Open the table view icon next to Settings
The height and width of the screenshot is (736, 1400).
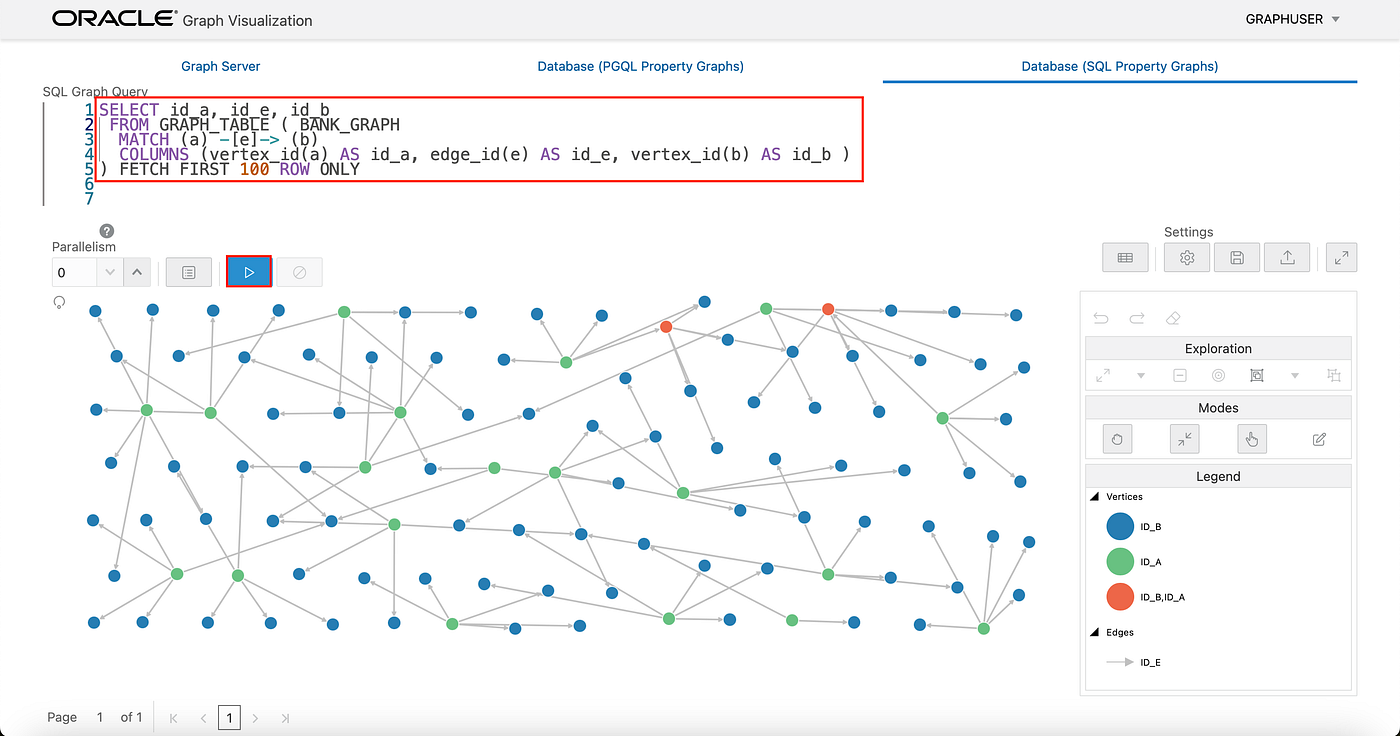1125,257
